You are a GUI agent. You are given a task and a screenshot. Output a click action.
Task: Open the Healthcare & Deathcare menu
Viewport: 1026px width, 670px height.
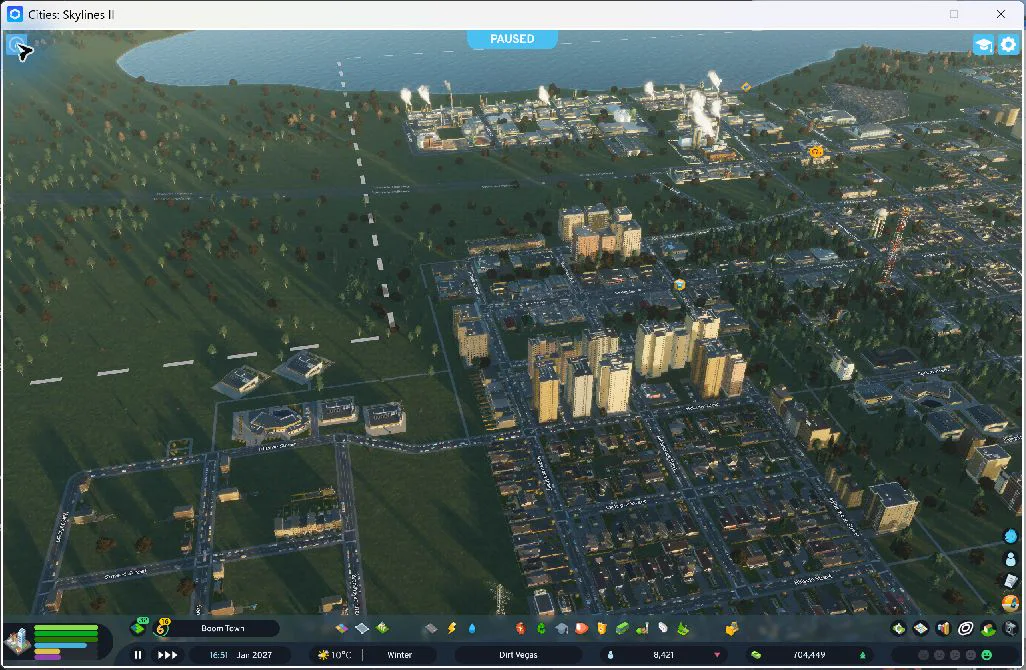click(x=521, y=628)
